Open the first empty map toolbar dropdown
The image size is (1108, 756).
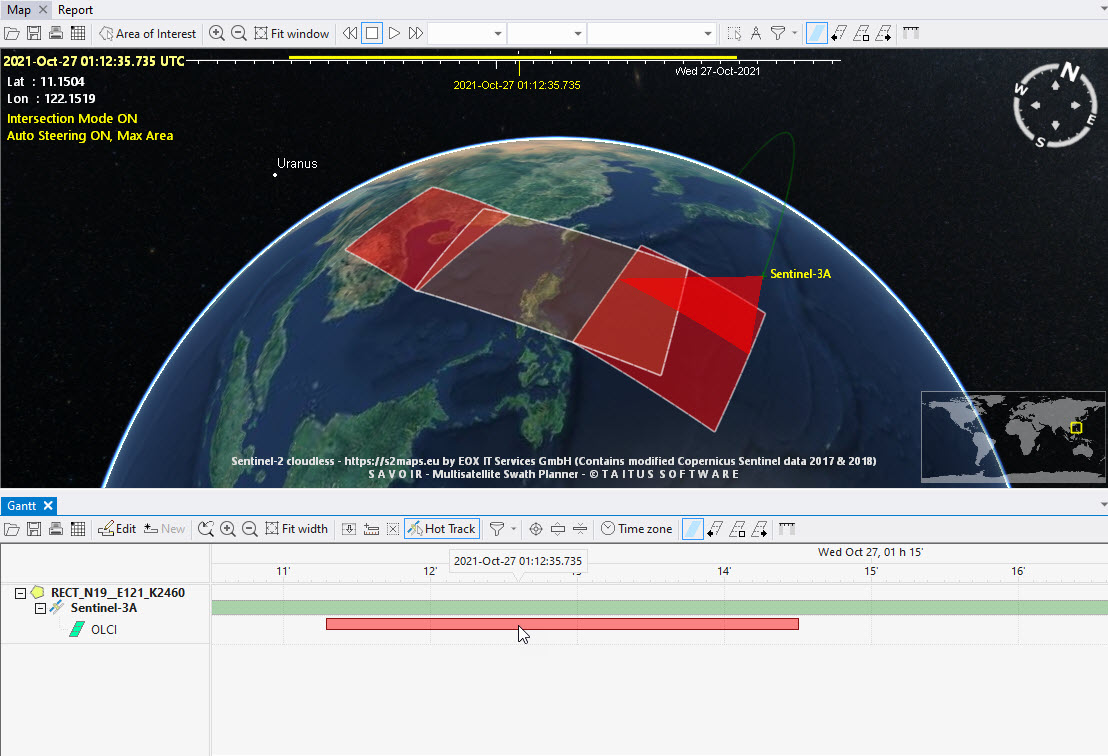click(x=466, y=33)
